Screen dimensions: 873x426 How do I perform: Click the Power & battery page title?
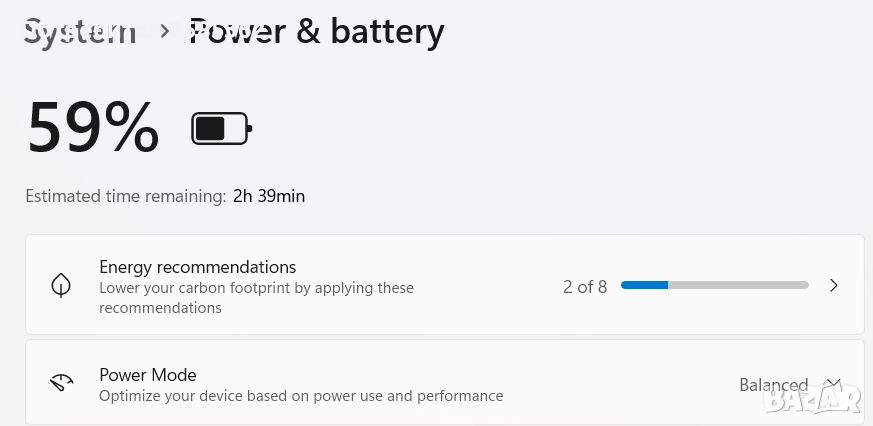(317, 31)
